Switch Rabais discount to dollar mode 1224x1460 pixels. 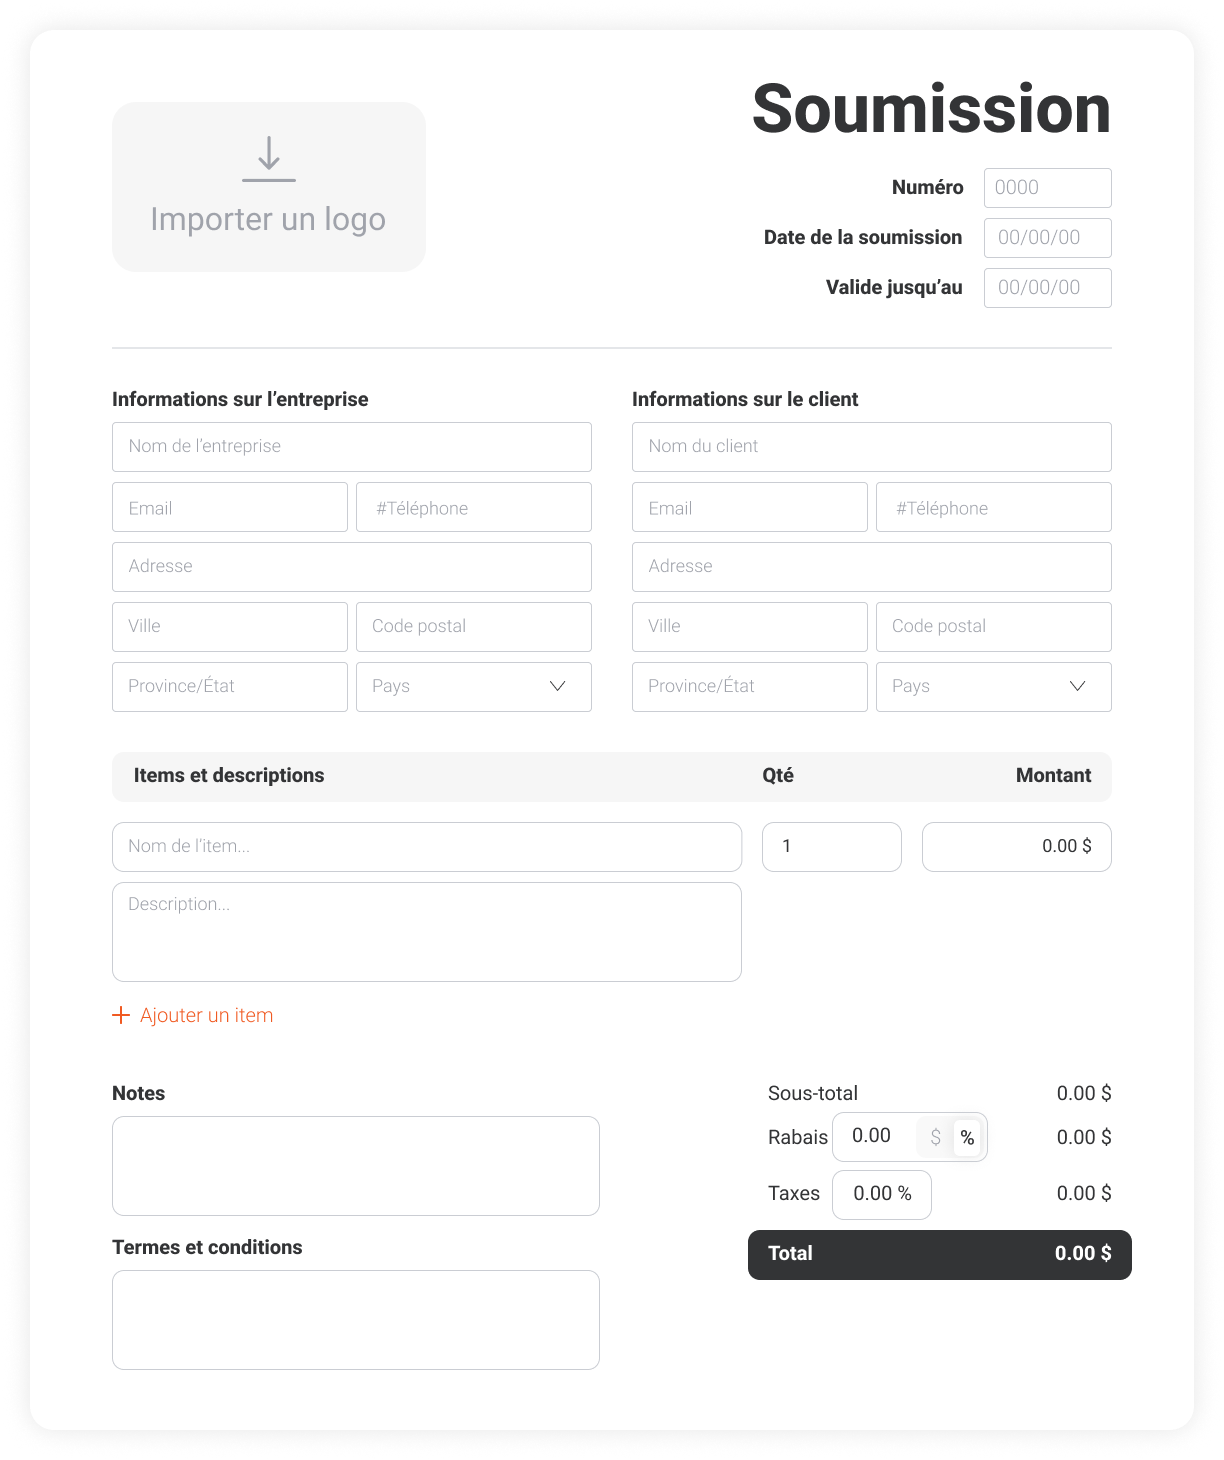935,1137
